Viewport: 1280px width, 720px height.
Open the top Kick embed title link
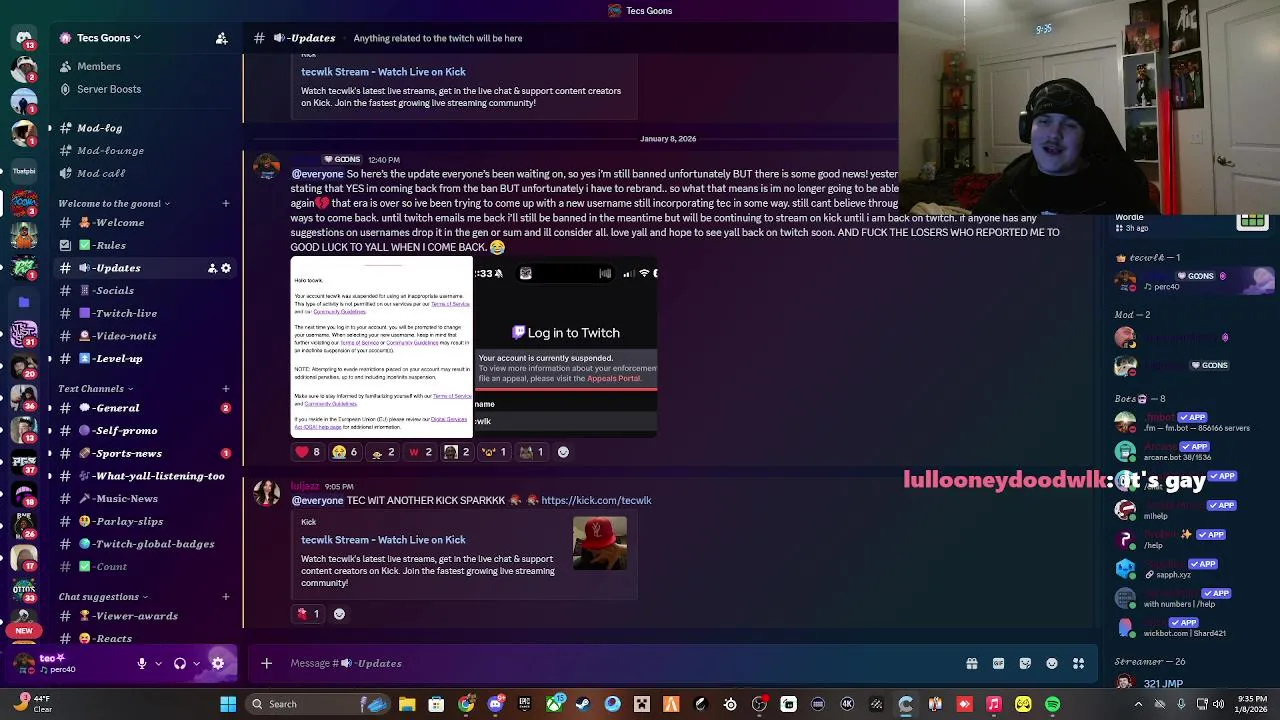(x=383, y=72)
